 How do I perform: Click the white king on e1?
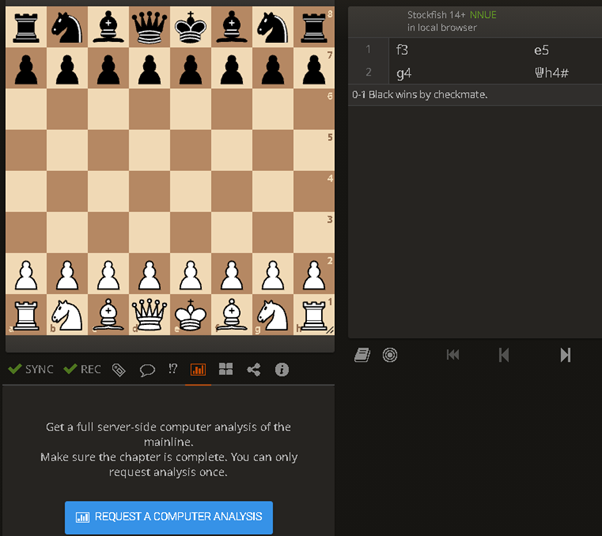(x=190, y=315)
